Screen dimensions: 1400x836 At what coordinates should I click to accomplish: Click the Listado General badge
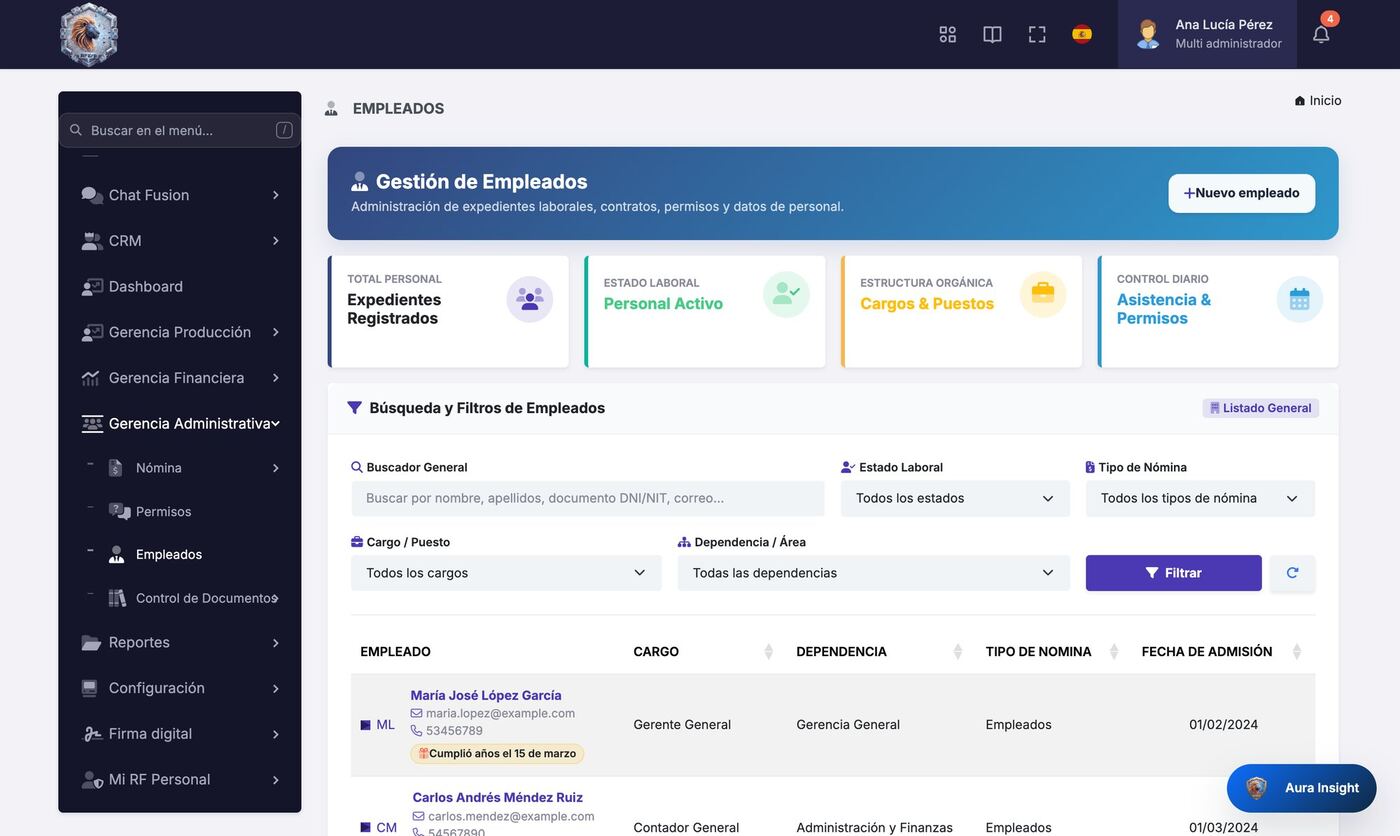1261,408
